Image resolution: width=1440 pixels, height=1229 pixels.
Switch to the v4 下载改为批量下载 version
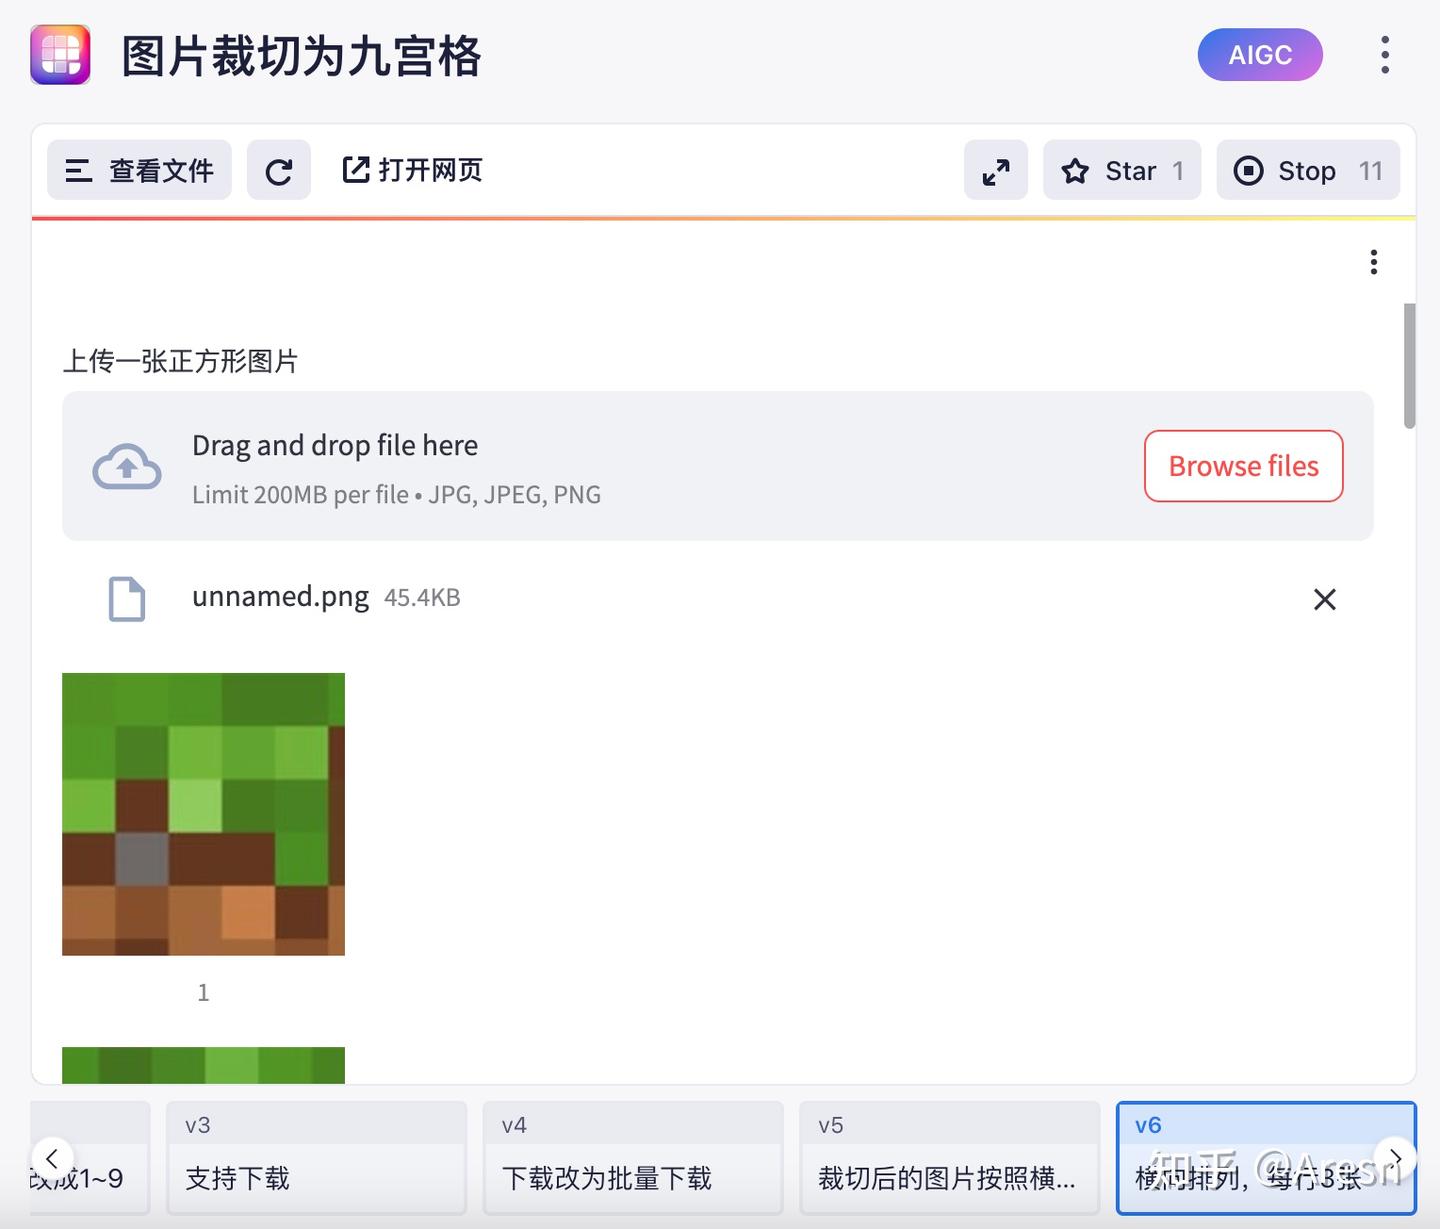click(632, 1155)
